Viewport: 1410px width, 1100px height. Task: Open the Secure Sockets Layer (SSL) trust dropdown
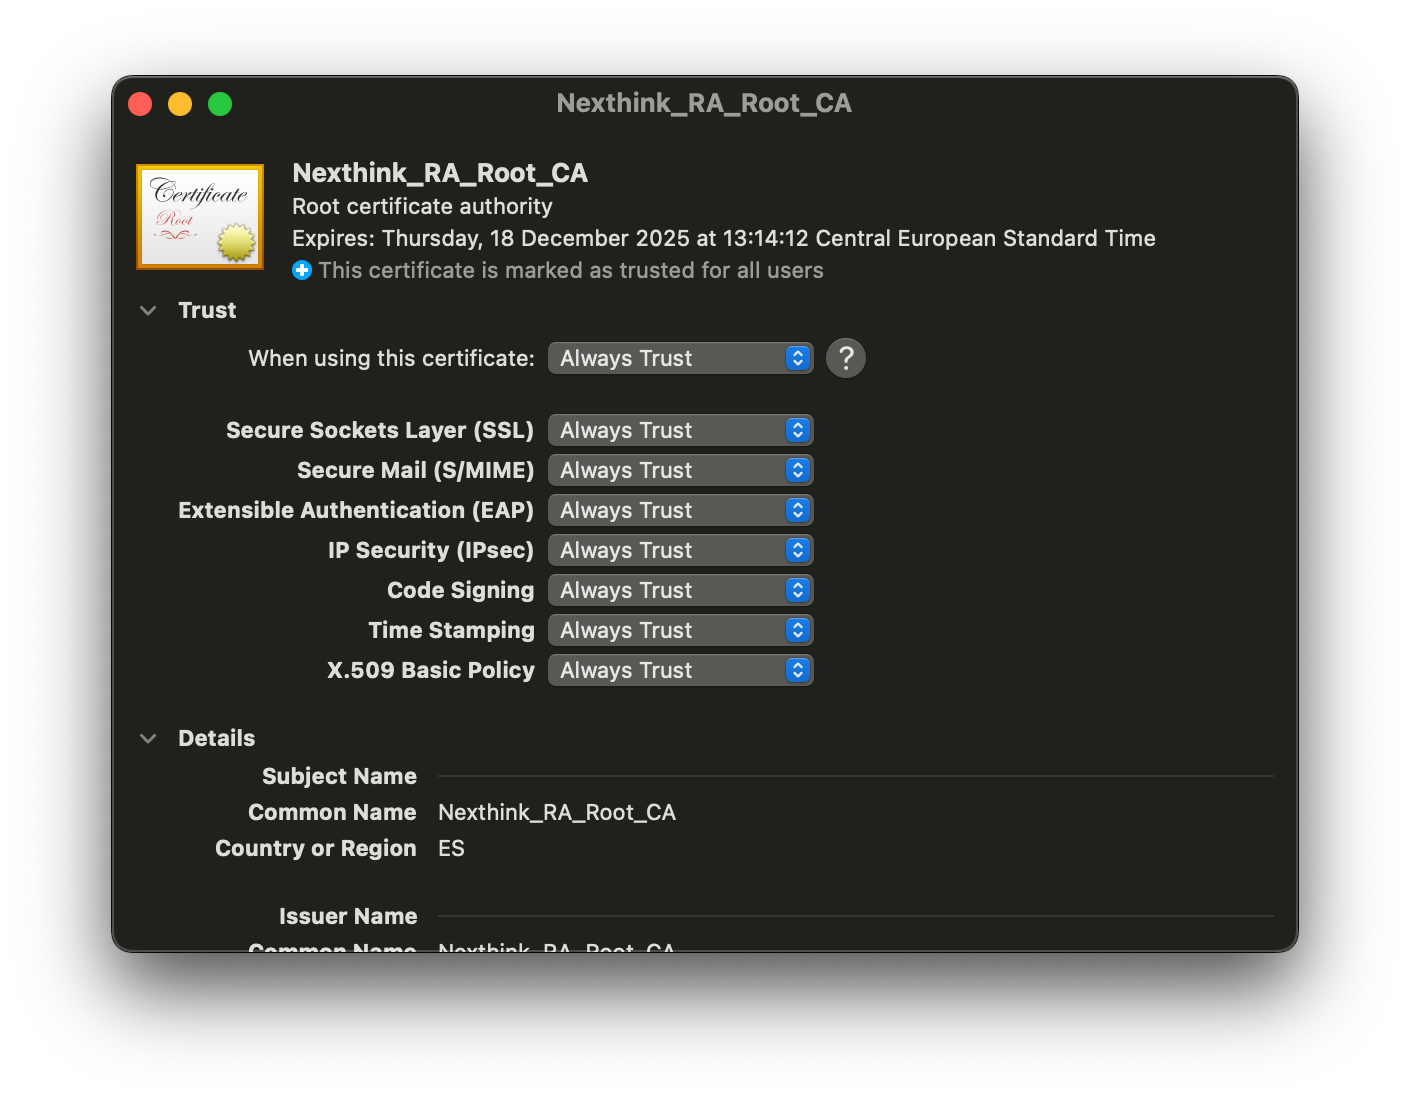[x=680, y=430]
